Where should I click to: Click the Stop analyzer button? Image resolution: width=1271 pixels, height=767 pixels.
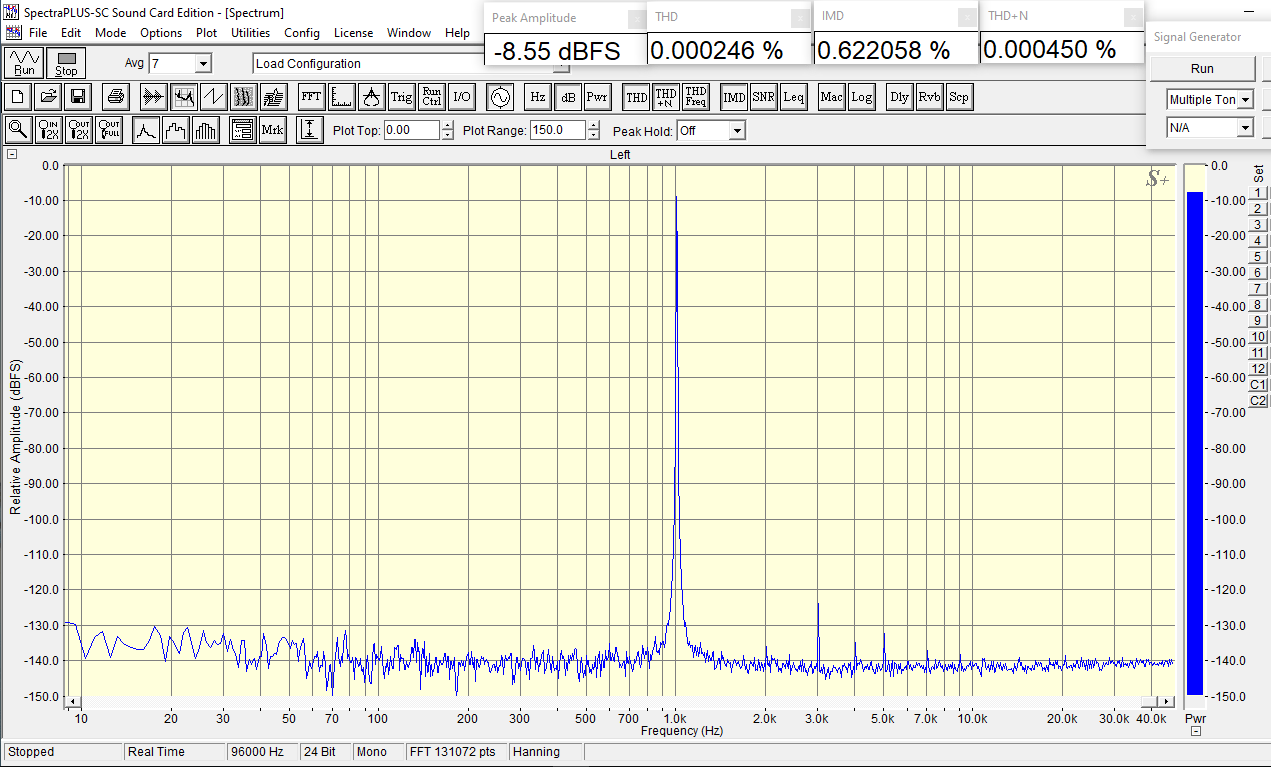pos(66,63)
